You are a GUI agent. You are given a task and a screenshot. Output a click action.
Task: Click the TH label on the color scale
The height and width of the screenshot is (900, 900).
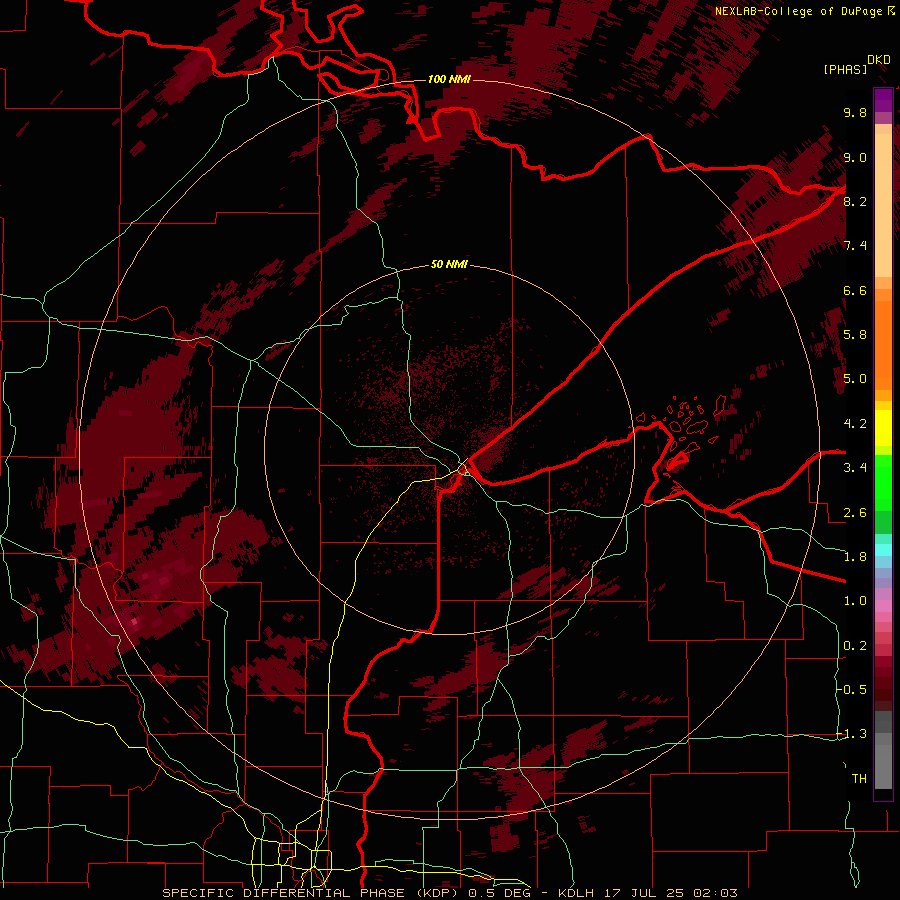(859, 779)
